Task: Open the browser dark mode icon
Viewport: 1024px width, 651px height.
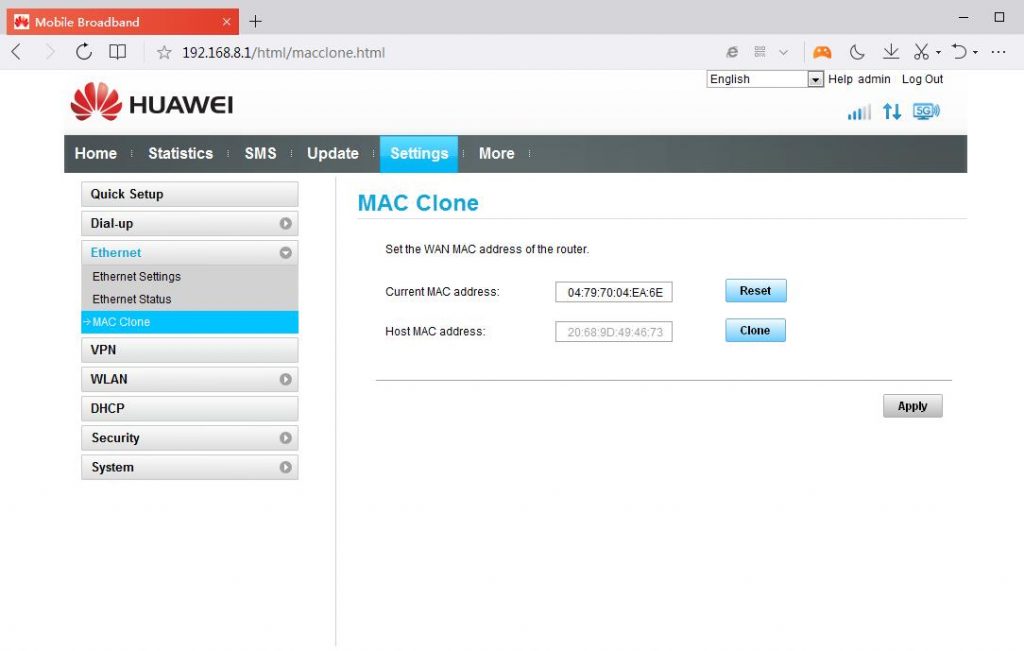Action: click(x=857, y=52)
